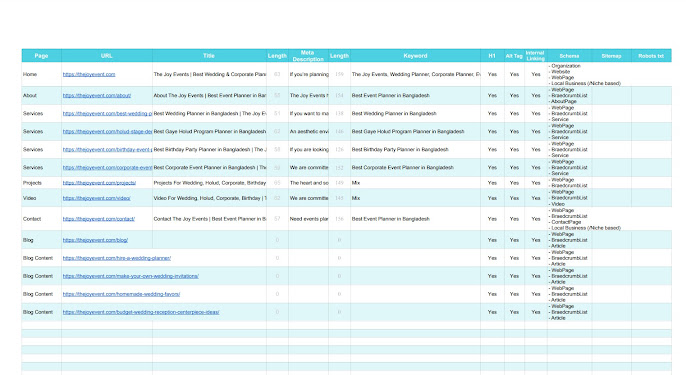The width and height of the screenshot is (686, 375).
Task: Select the Page column header
Action: click(42, 56)
